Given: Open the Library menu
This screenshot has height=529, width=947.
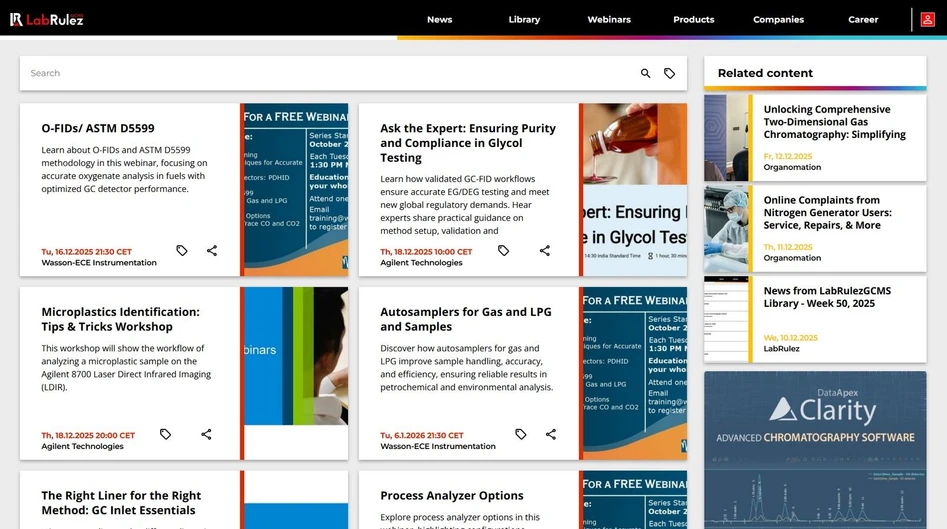Looking at the screenshot, I should click(524, 19).
